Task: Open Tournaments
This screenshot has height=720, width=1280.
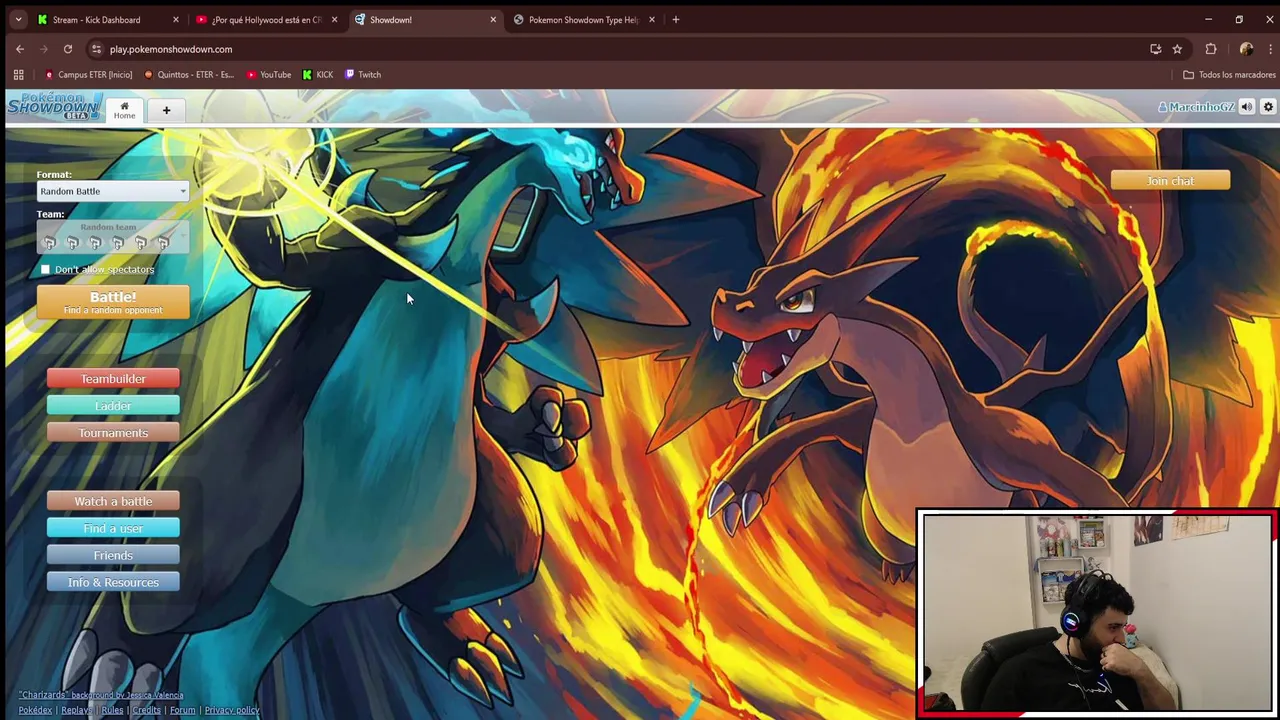Action: tap(113, 433)
